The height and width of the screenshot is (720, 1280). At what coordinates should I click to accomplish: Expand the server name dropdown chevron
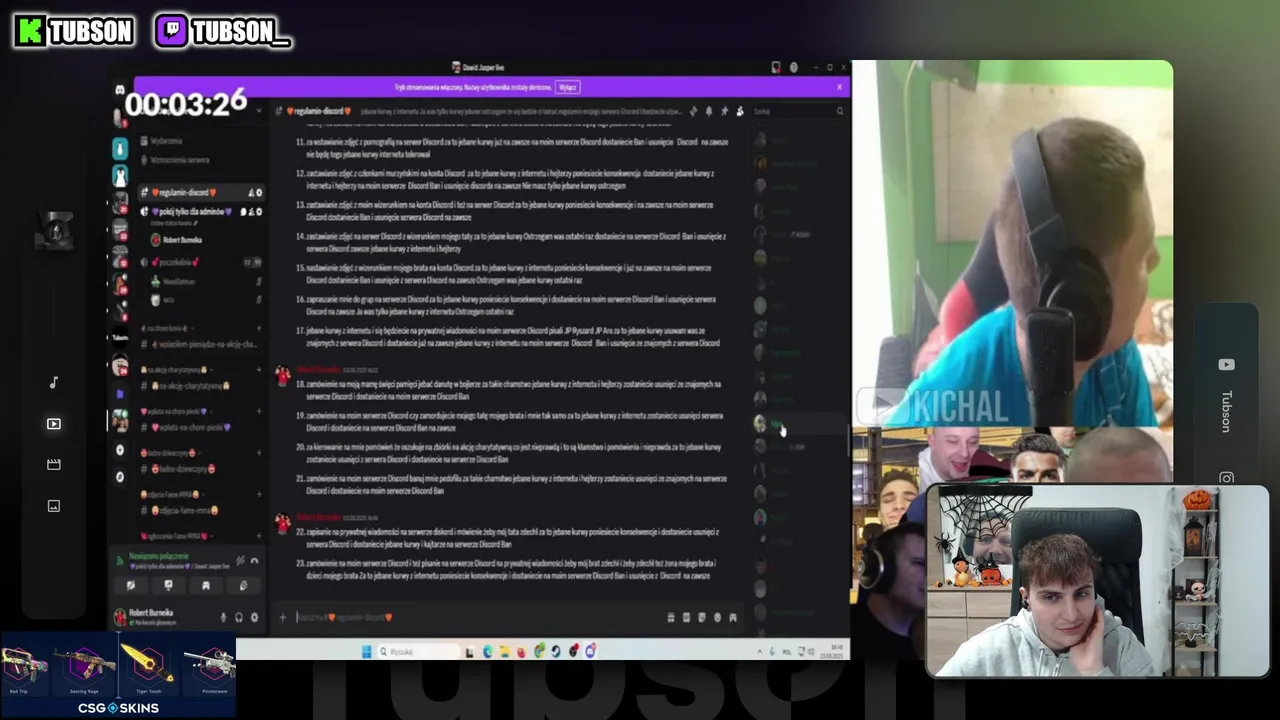point(259,110)
